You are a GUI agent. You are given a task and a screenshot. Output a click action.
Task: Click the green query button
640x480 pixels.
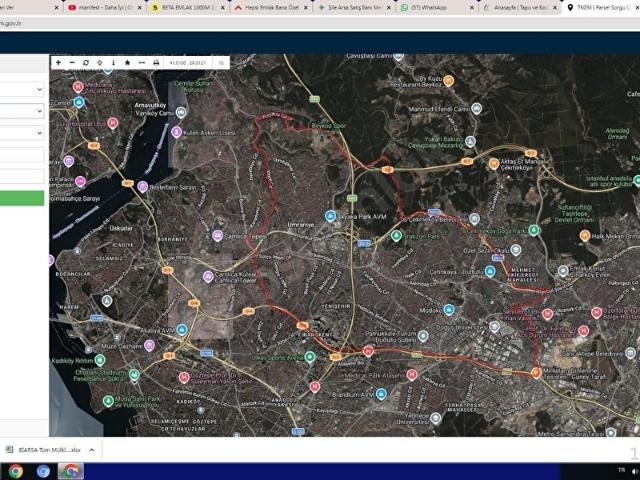coord(21,198)
